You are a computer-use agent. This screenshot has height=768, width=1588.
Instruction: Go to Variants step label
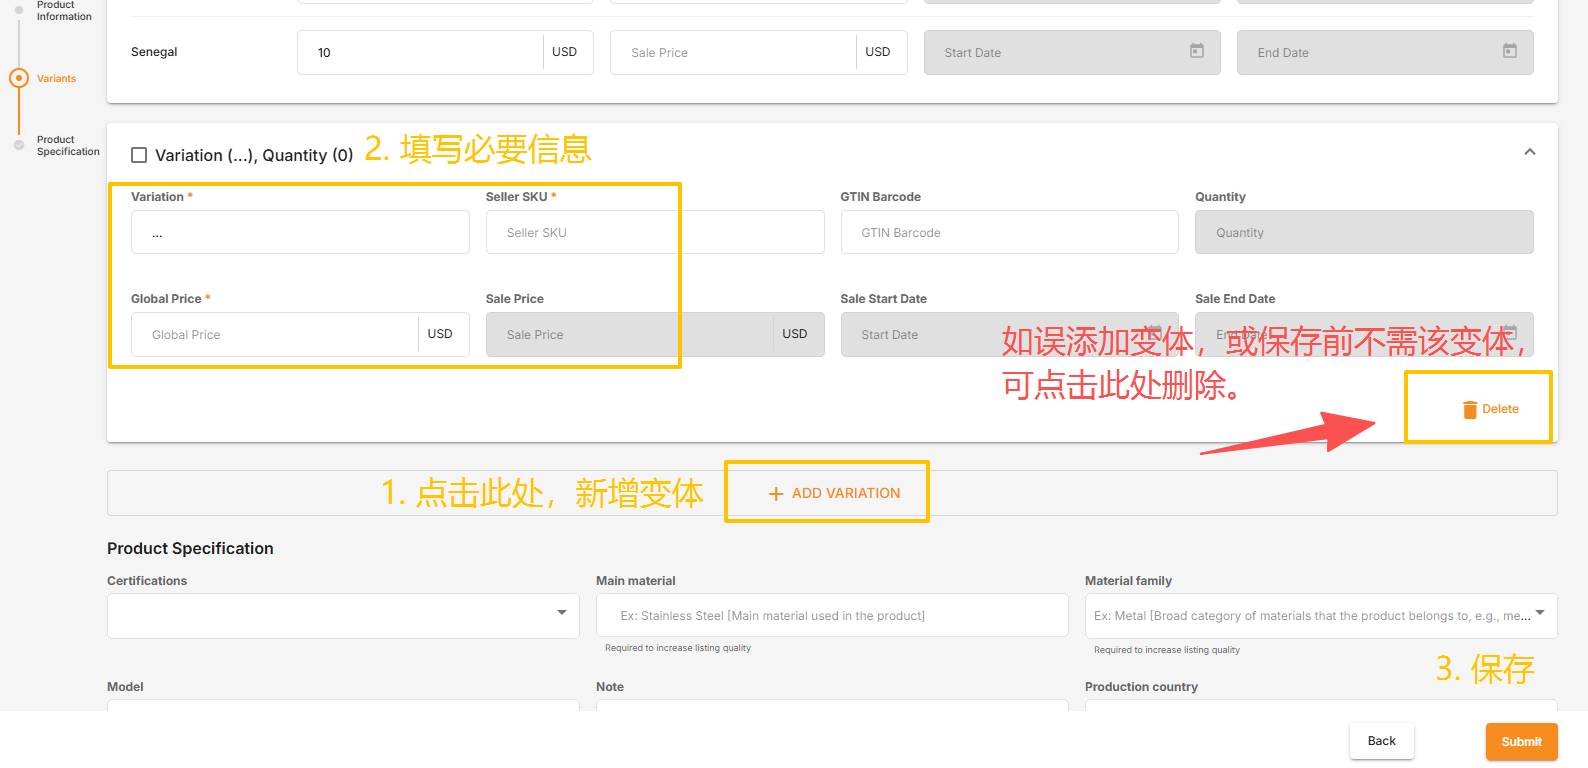point(56,78)
